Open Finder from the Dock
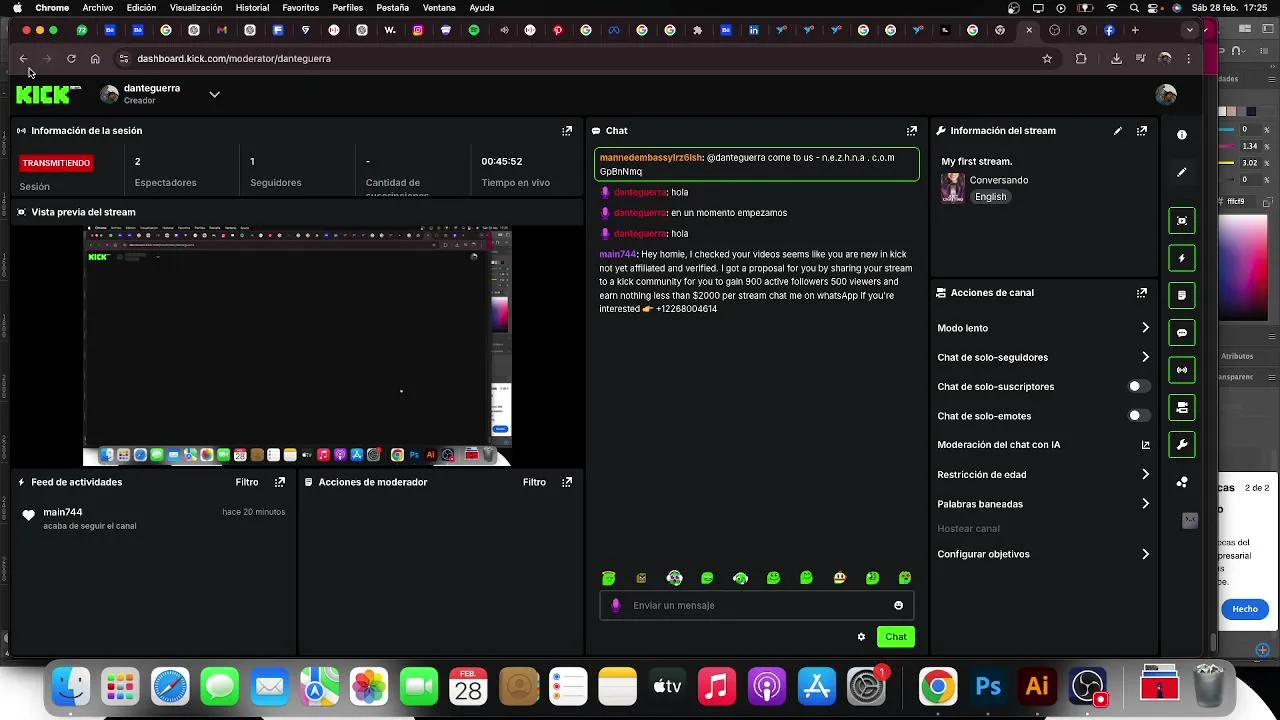The height and width of the screenshot is (720, 1280). (71, 687)
